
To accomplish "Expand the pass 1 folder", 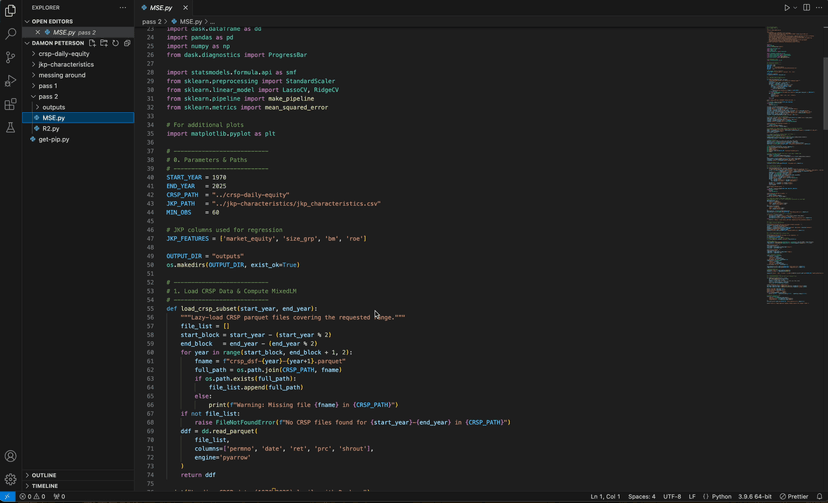I will pyautogui.click(x=78, y=86).
